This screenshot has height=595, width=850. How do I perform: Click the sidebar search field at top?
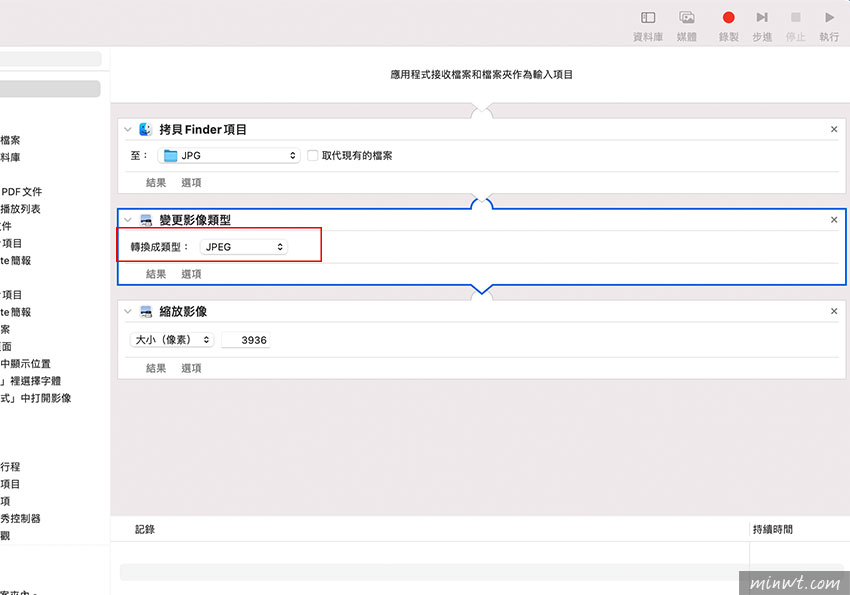tap(50, 59)
